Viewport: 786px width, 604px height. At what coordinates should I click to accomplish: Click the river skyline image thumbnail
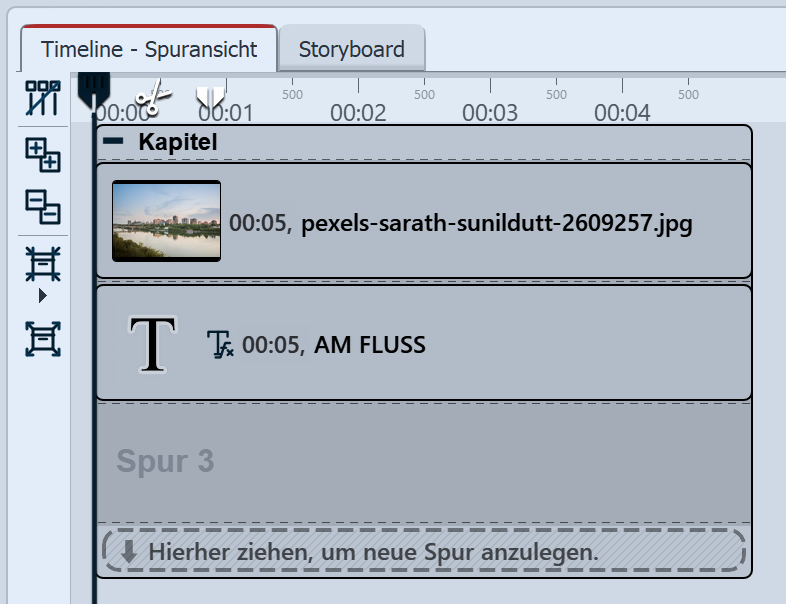click(x=166, y=221)
